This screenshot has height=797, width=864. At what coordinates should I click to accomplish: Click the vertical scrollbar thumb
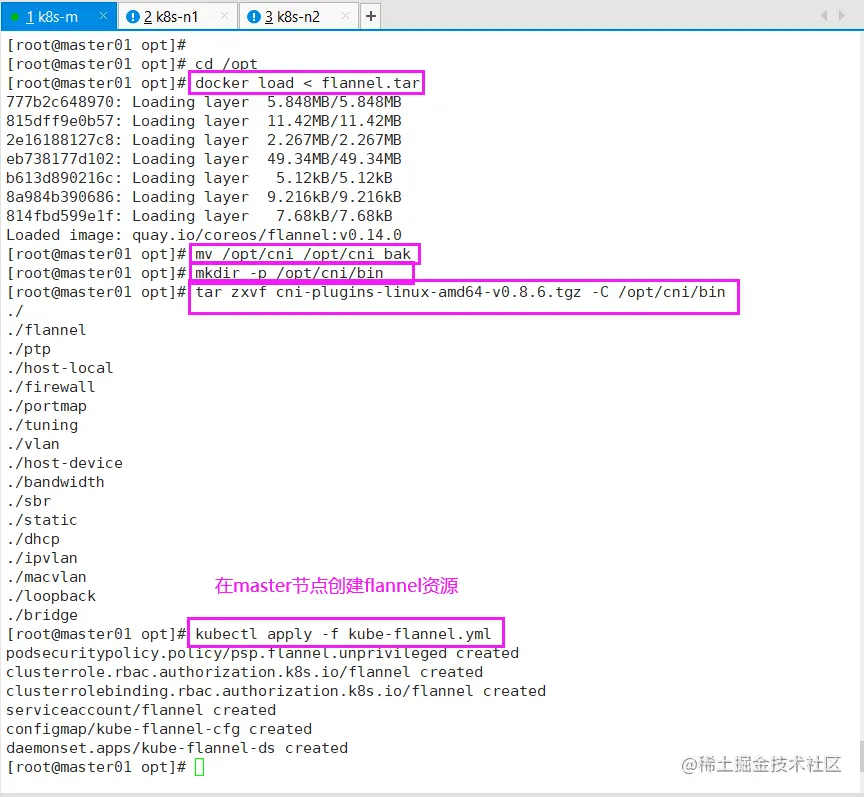click(x=861, y=756)
